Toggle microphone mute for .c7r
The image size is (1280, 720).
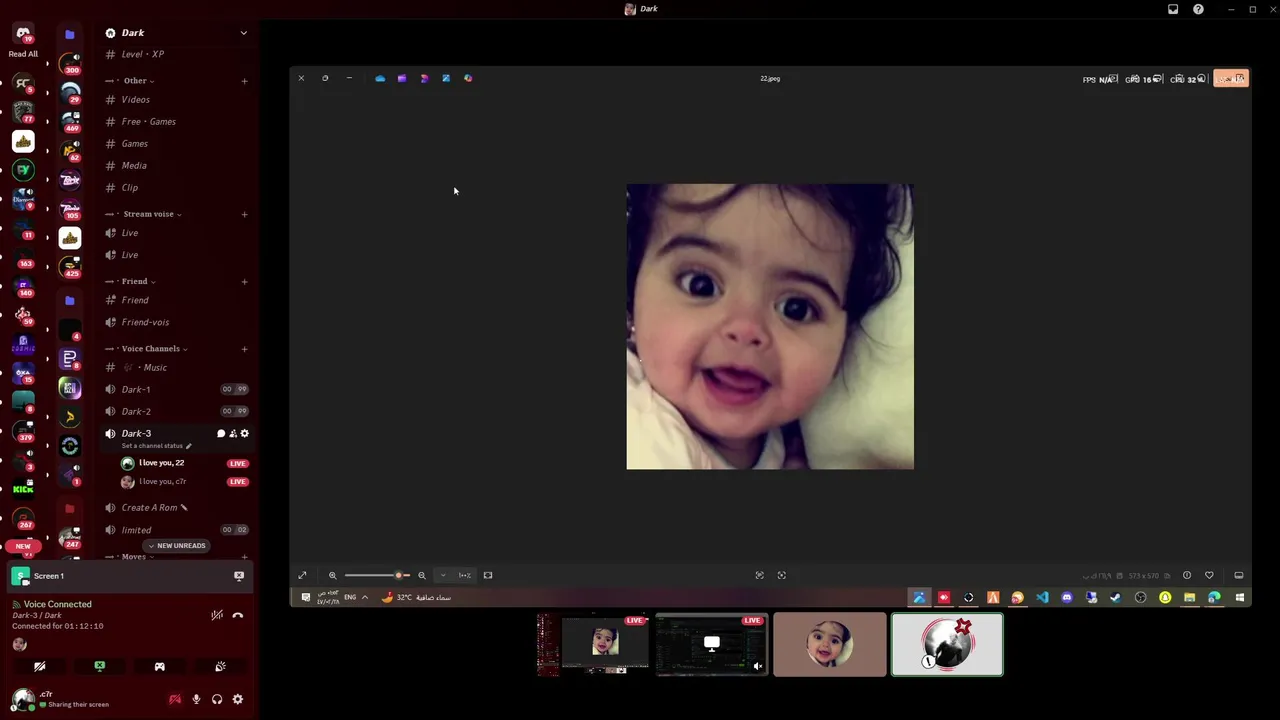(x=196, y=699)
